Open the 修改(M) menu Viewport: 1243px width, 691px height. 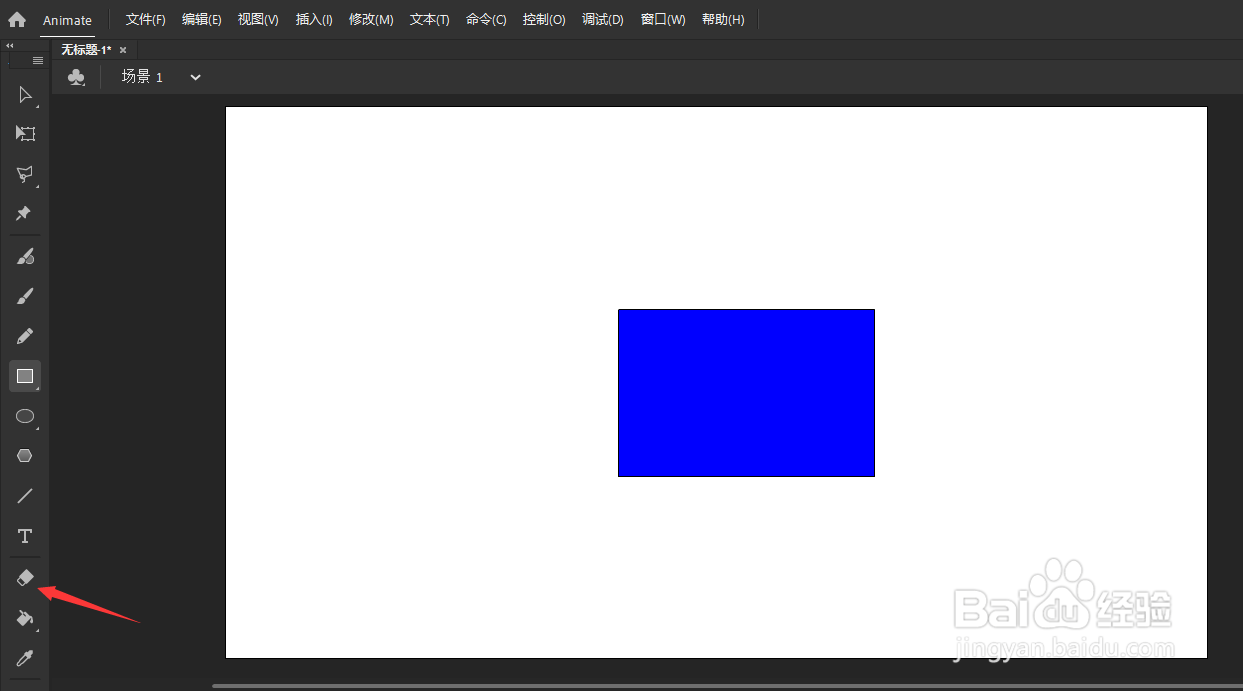coord(371,20)
